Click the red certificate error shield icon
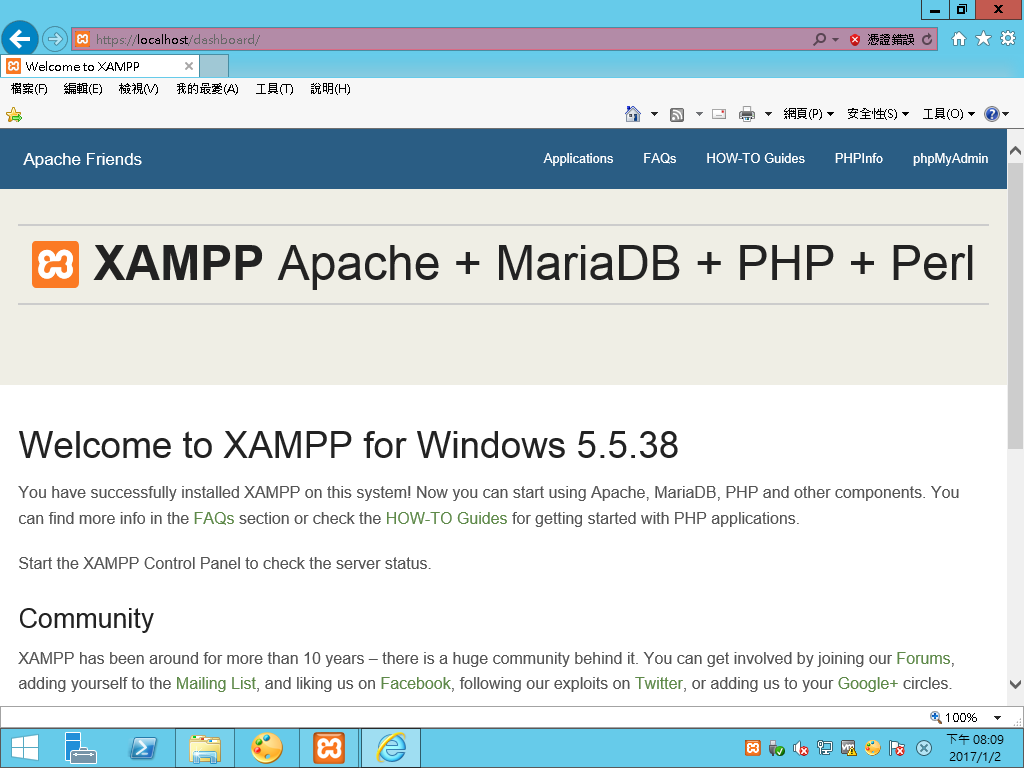This screenshot has height=768, width=1024. 855,40
